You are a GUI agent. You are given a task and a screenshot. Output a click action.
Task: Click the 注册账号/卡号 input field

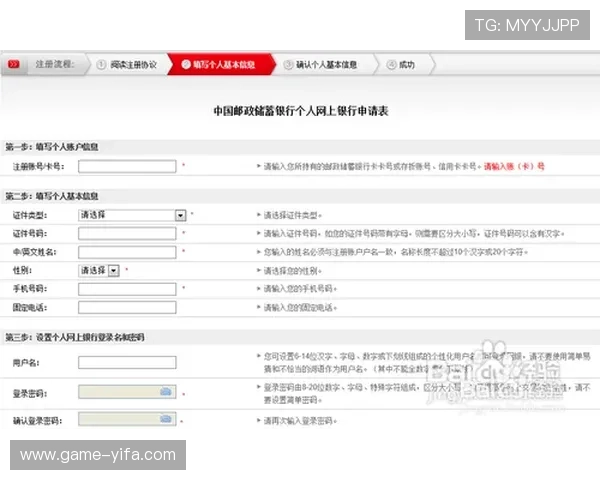point(127,166)
